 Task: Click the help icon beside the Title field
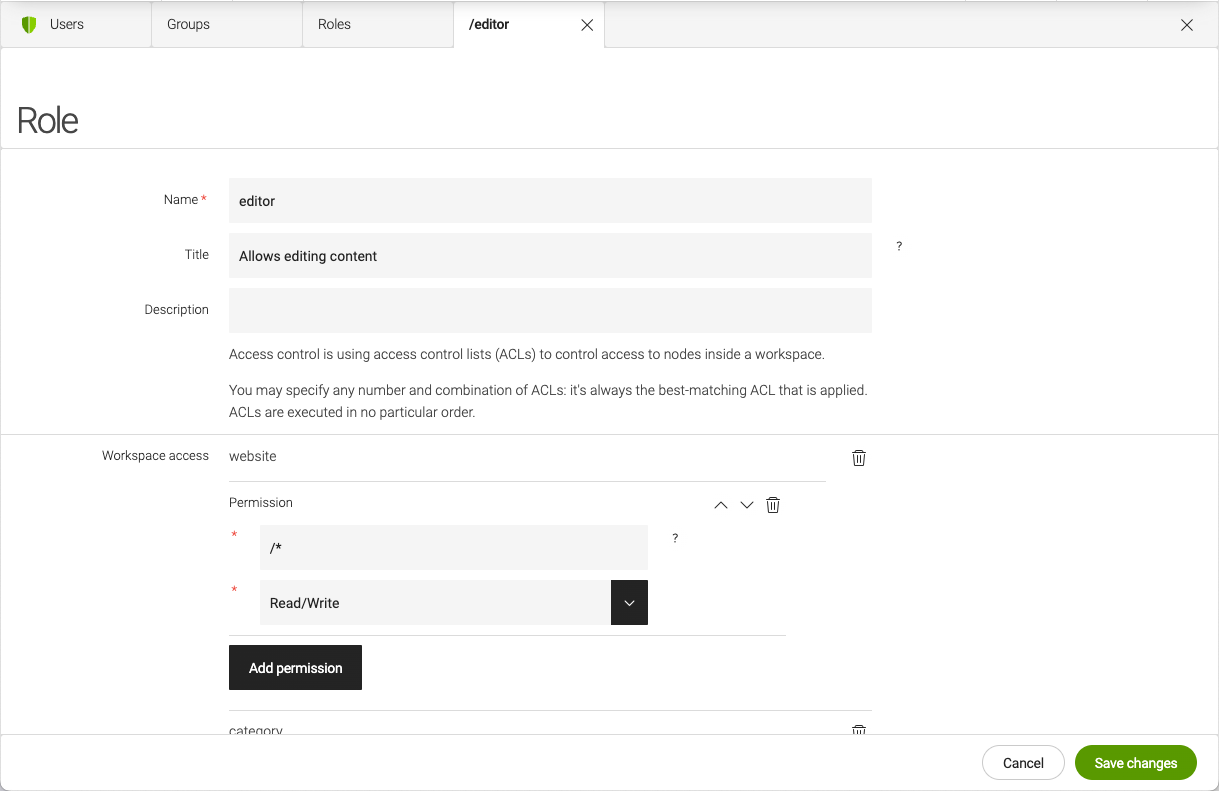(x=899, y=246)
